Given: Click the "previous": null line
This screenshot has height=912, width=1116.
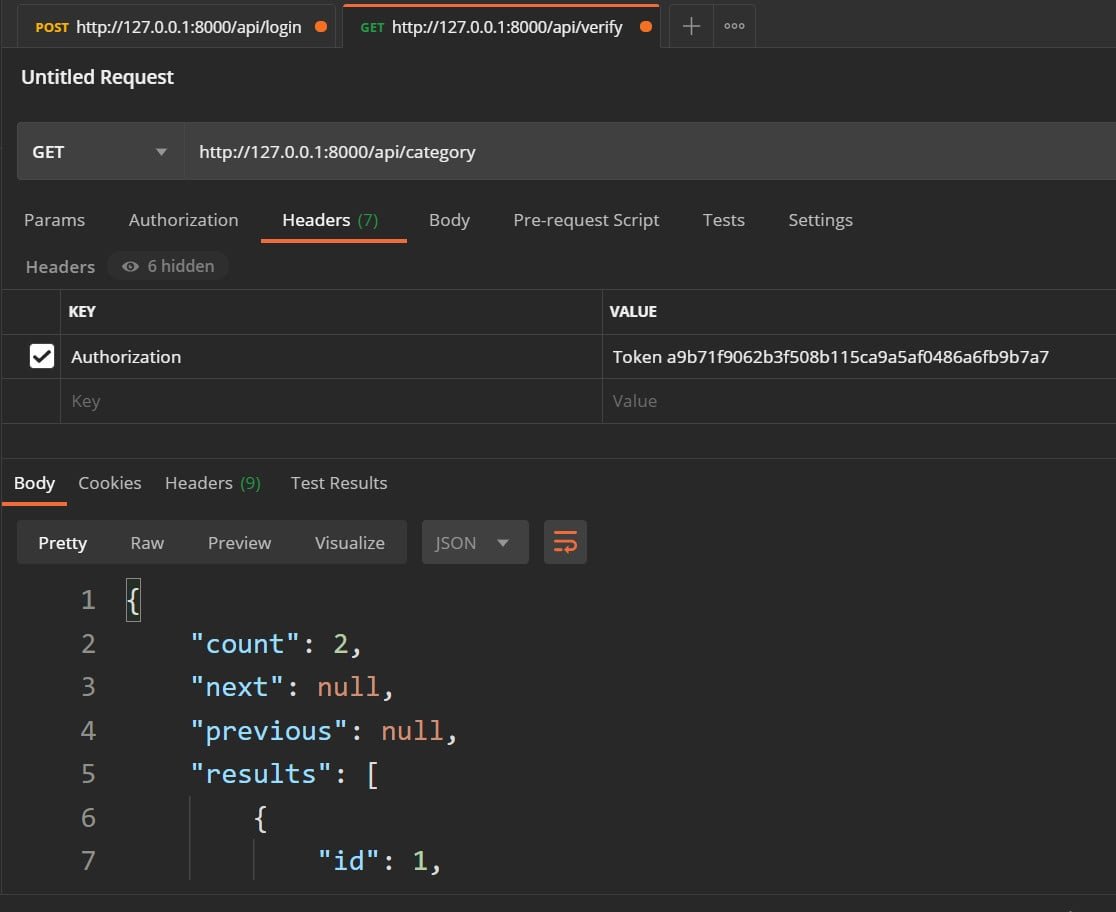Looking at the screenshot, I should pos(324,731).
